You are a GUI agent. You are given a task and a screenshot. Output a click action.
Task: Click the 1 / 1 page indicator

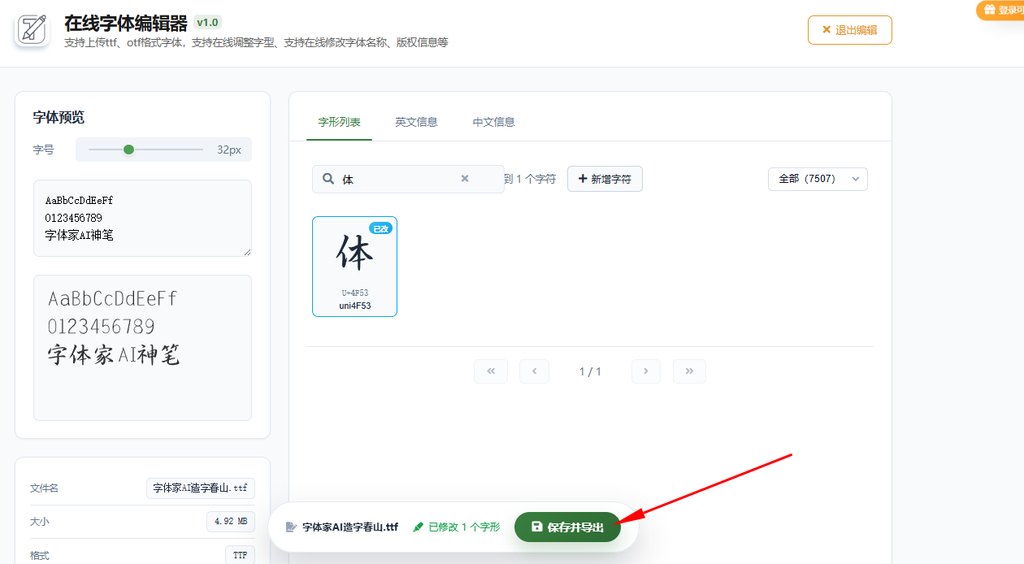[590, 371]
